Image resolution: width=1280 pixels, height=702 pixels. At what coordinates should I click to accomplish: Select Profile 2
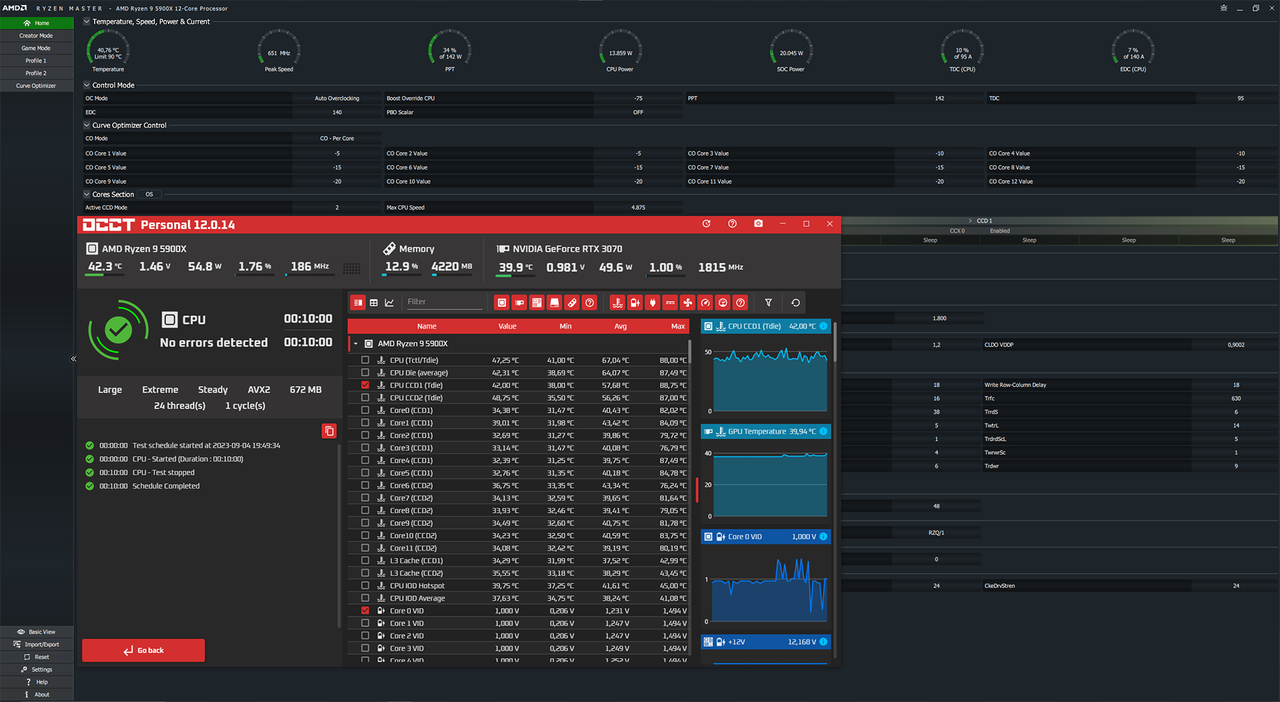tap(36, 73)
